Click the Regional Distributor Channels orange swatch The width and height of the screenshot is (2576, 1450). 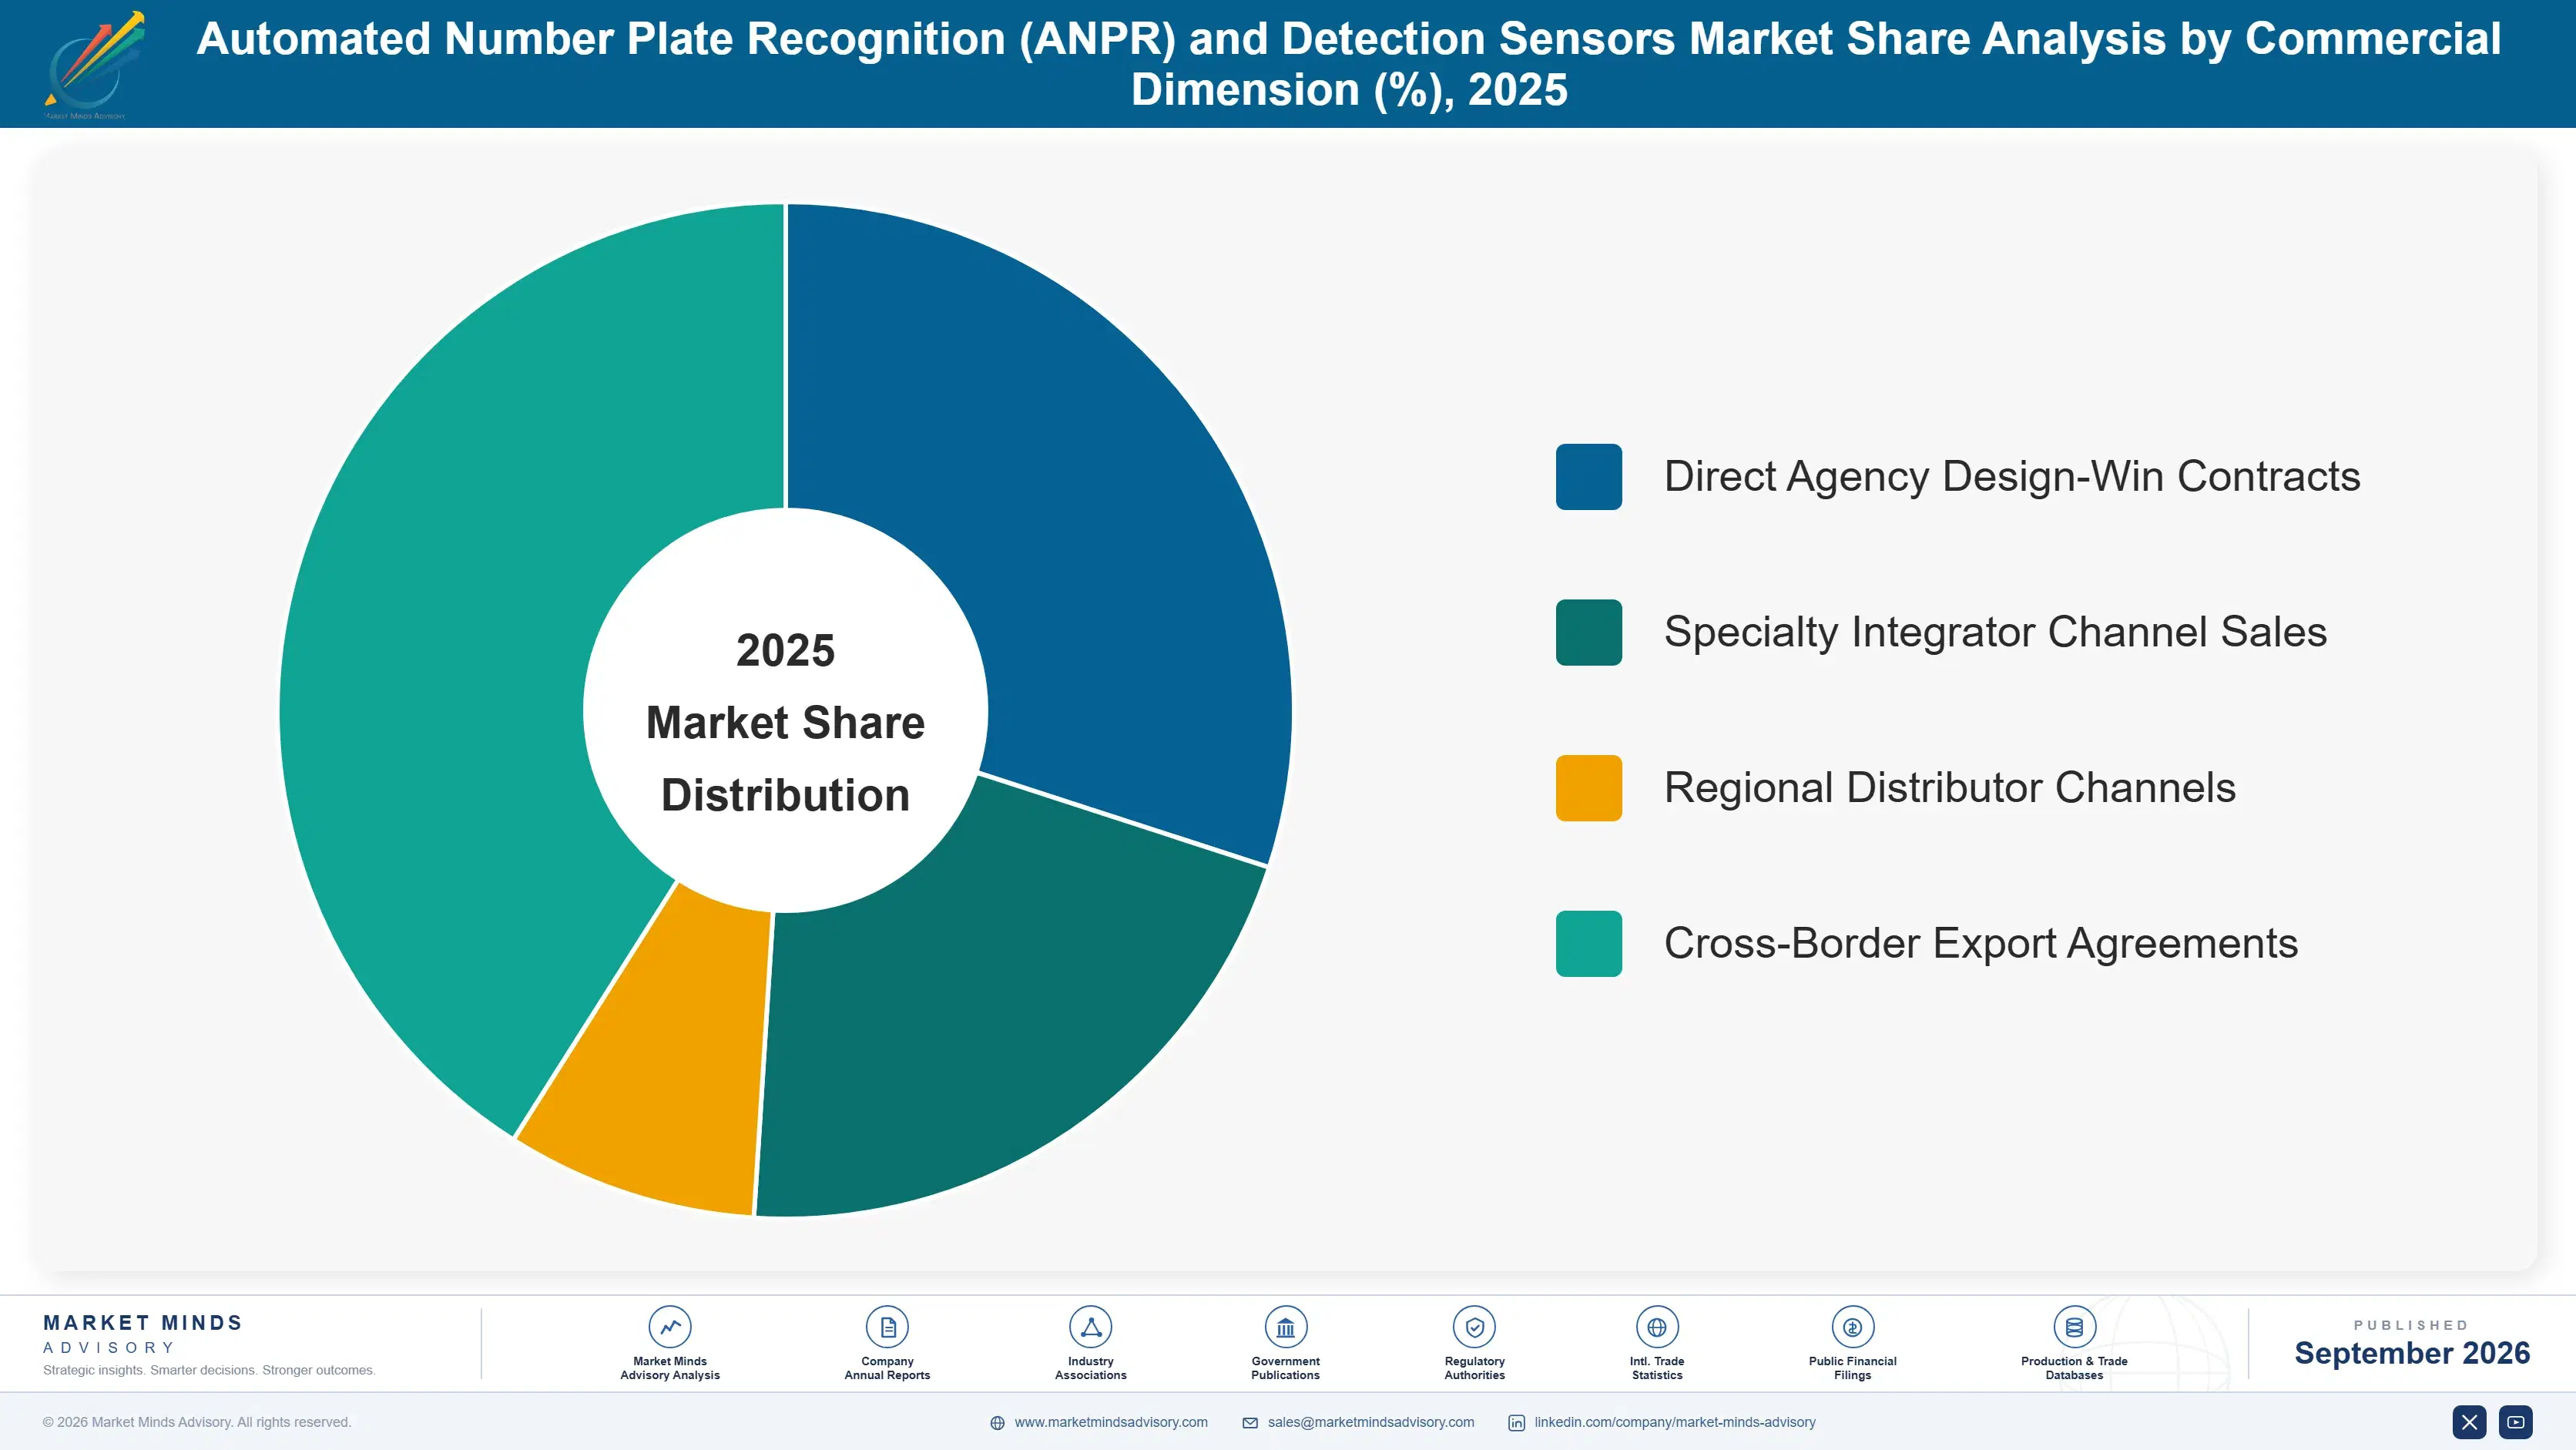(x=1588, y=788)
